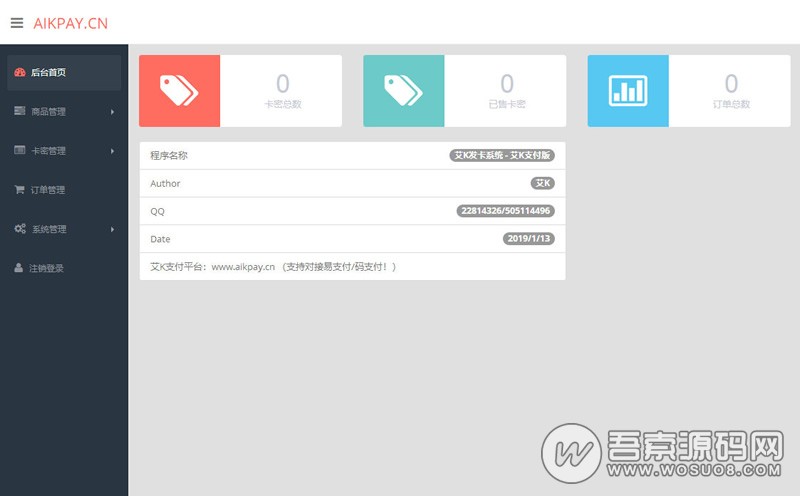This screenshot has height=496, width=800.
Task: Click the blue bar chart icon tile
Action: pyautogui.click(x=627, y=91)
